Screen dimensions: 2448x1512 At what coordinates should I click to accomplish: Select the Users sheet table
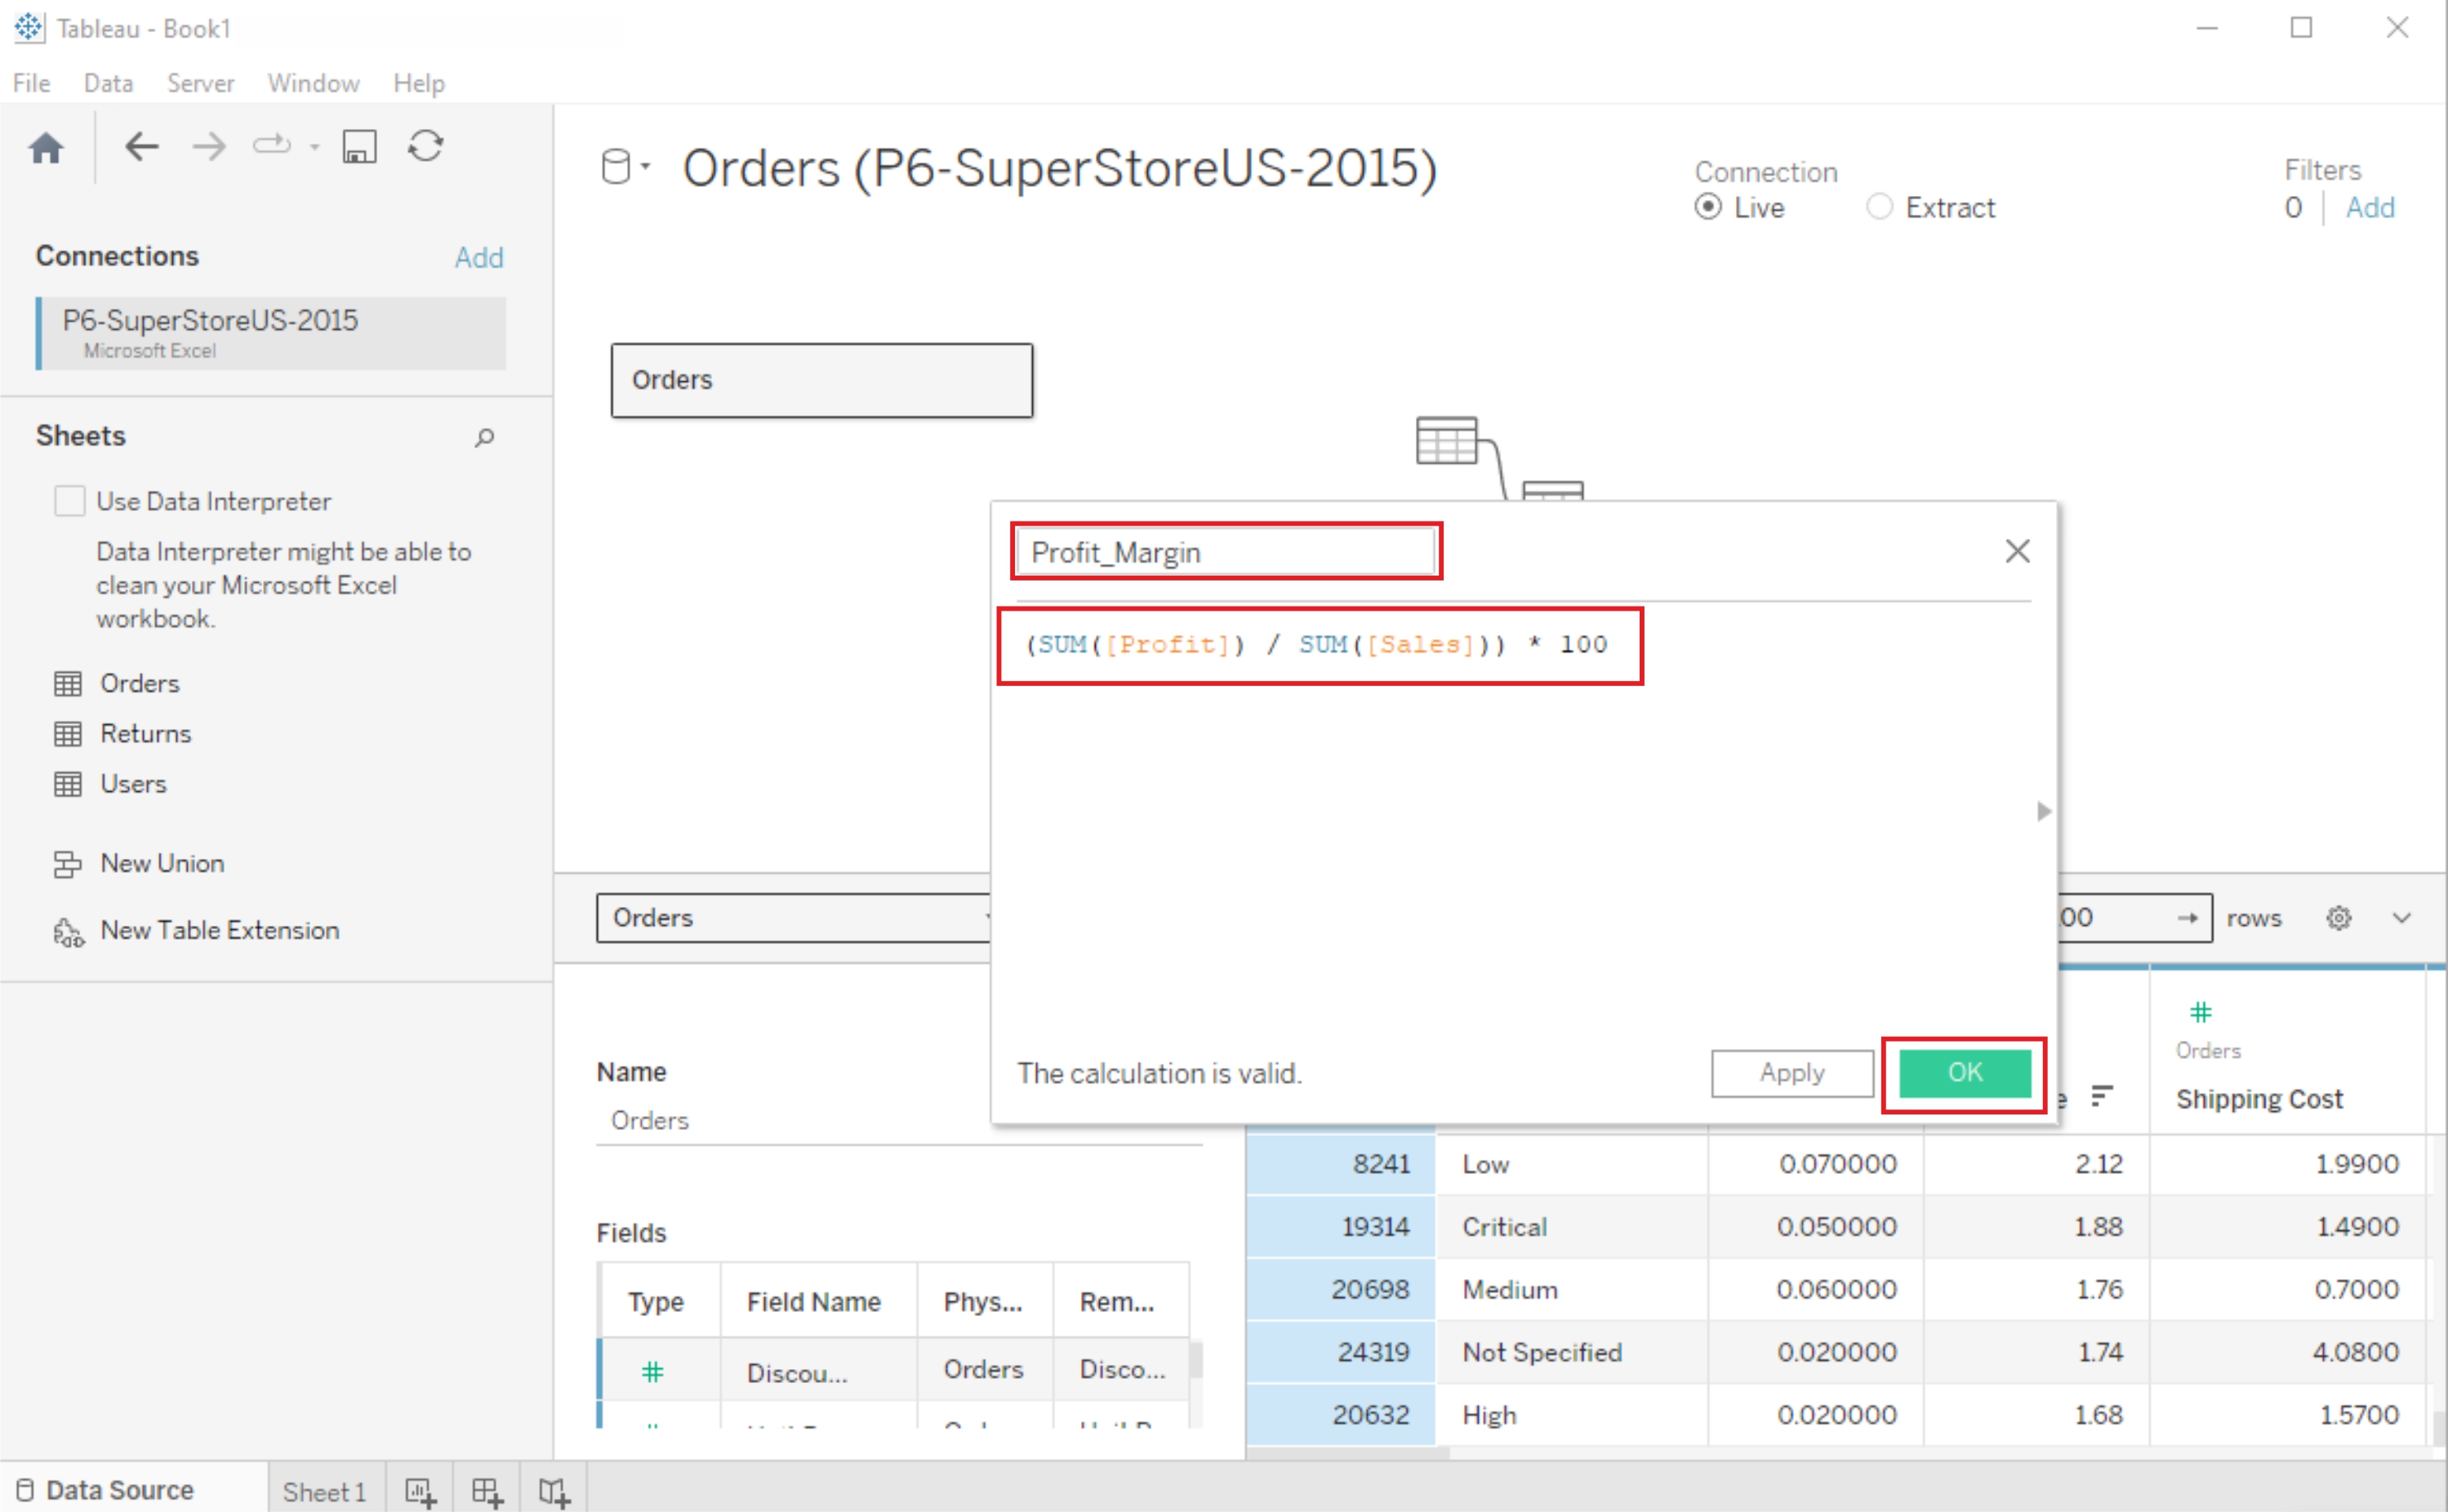tap(133, 783)
